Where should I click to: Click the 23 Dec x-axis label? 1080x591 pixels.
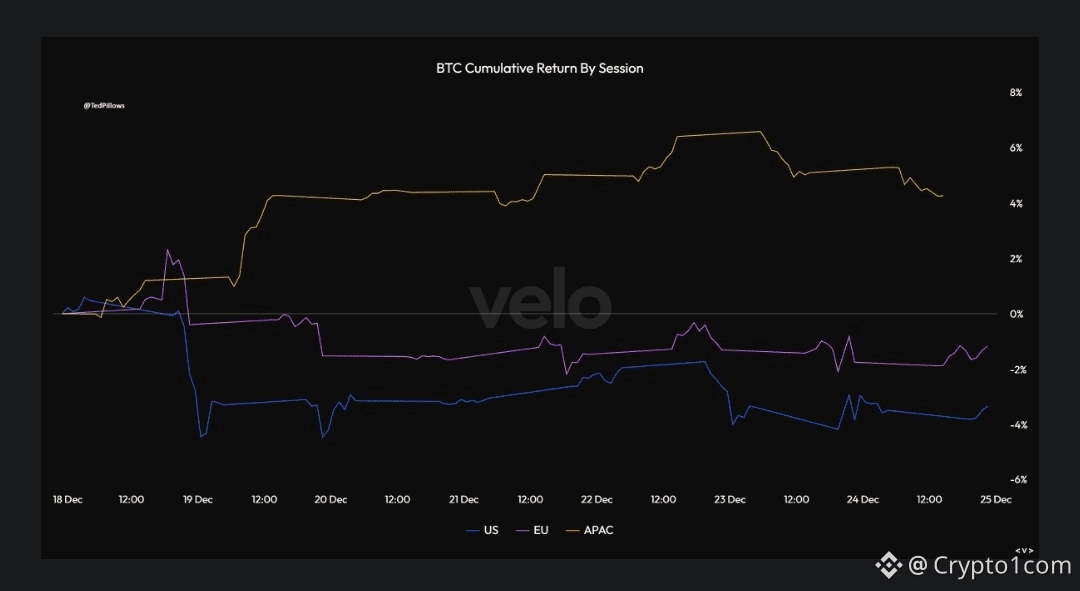(x=730, y=499)
